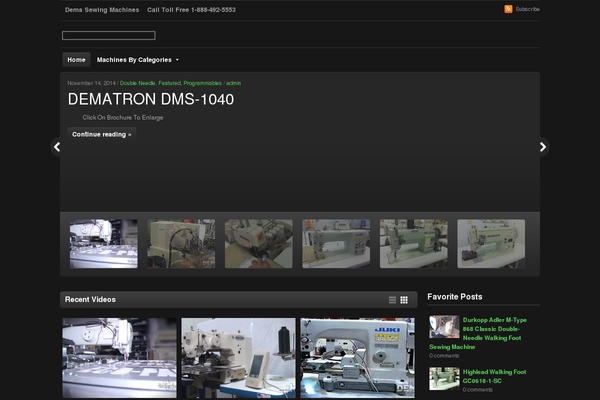This screenshot has width=600, height=400.
Task: Open the Programmables category link
Action: [202, 83]
